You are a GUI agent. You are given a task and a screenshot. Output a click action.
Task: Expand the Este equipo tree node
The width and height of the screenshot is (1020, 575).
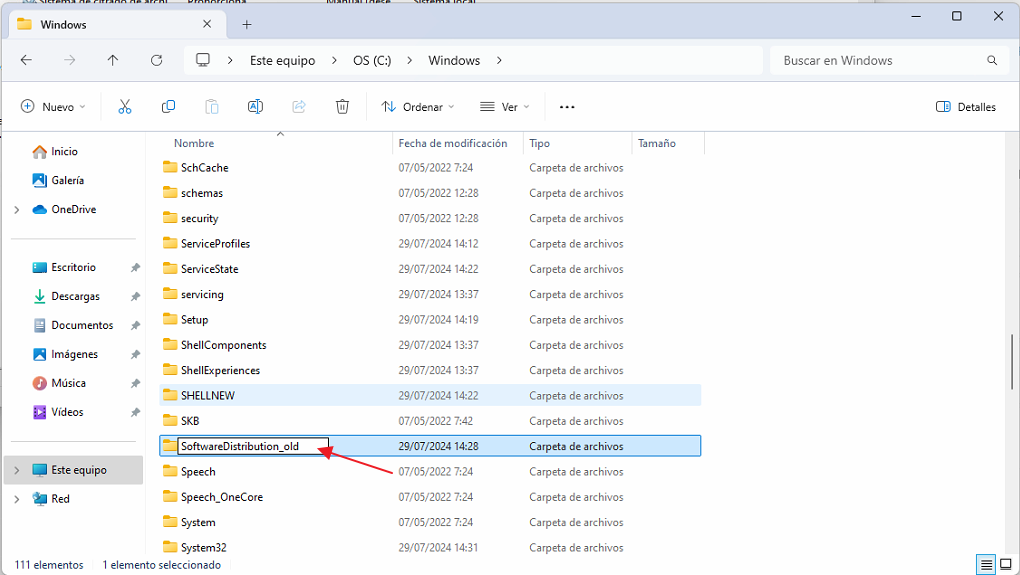click(16, 470)
